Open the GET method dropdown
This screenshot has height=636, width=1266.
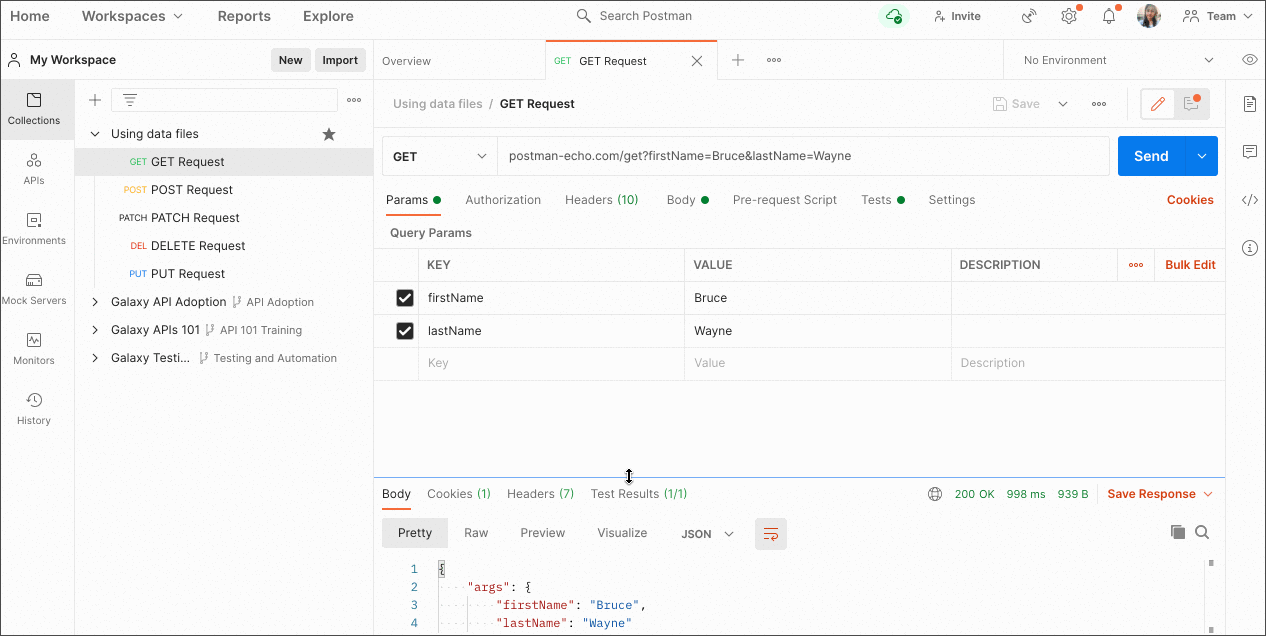pos(440,156)
